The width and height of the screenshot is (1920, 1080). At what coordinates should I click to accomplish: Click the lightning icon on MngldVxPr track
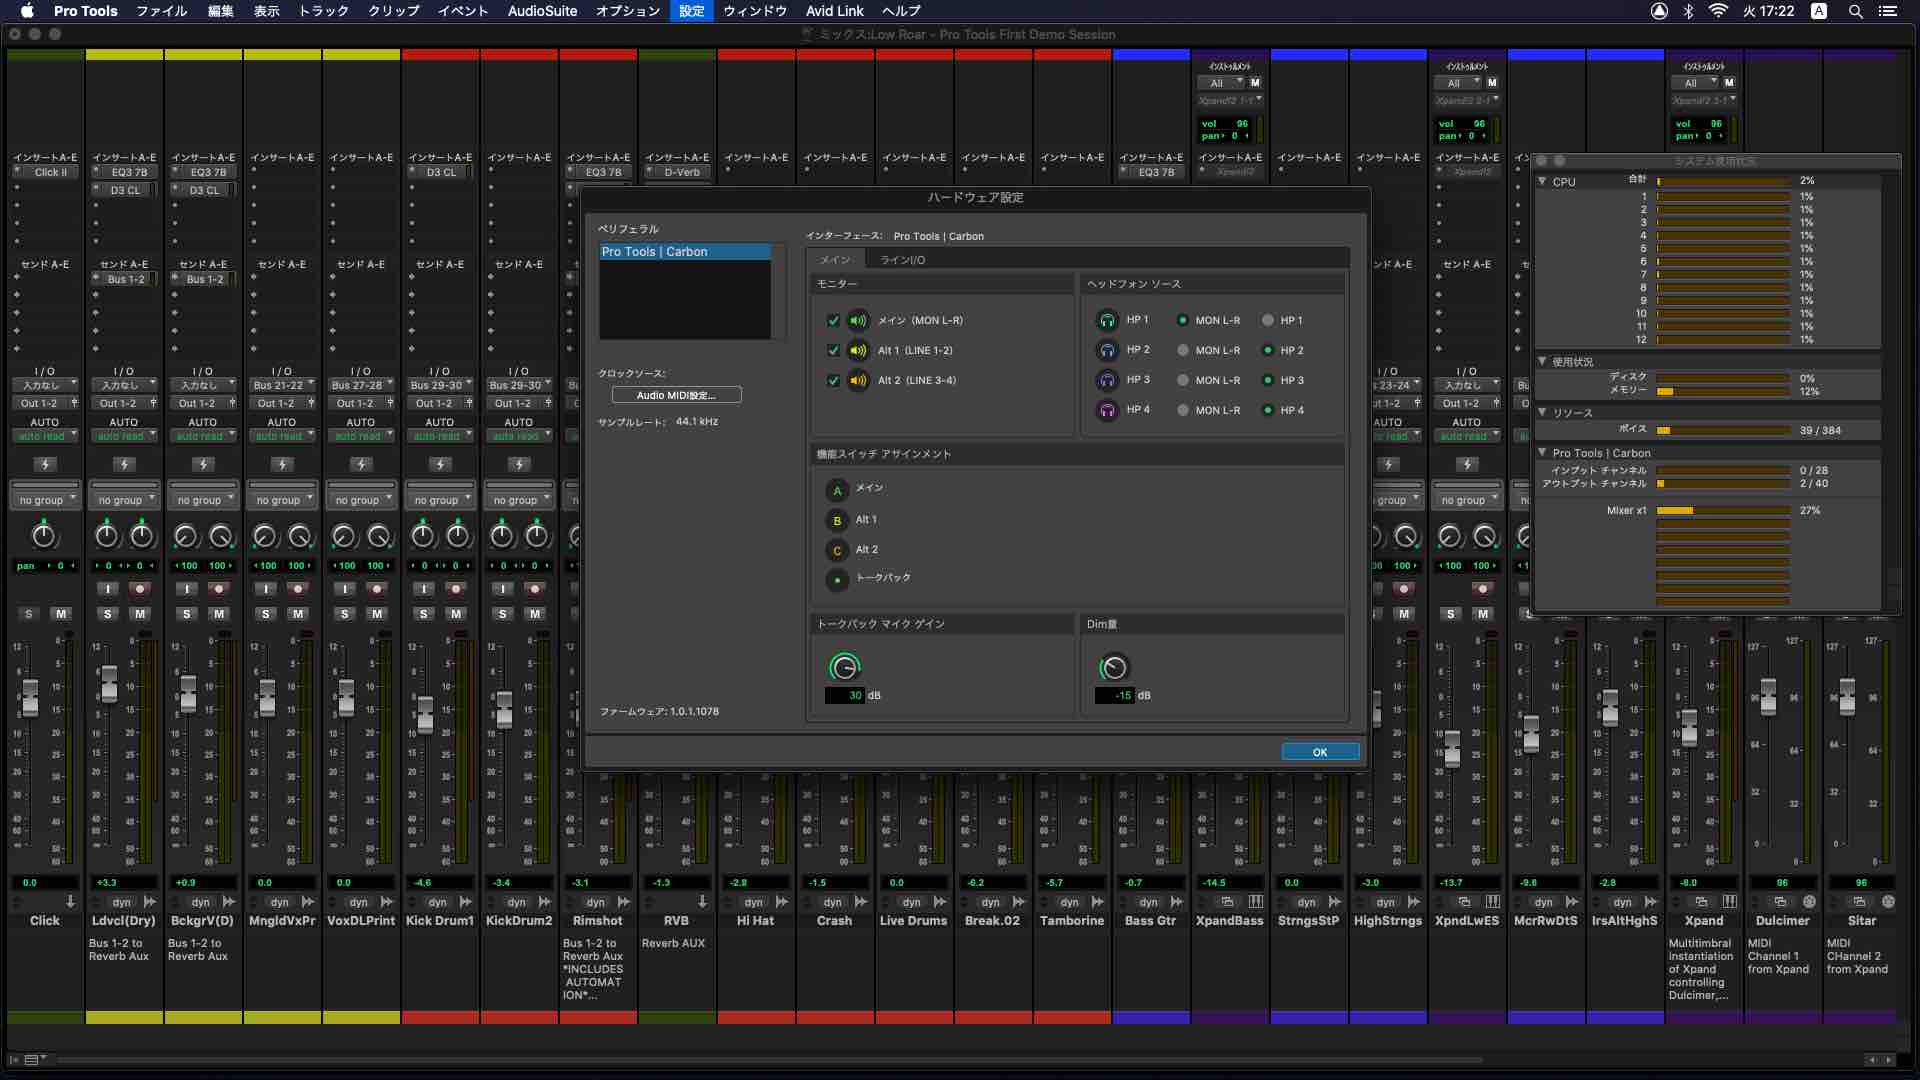[282, 464]
